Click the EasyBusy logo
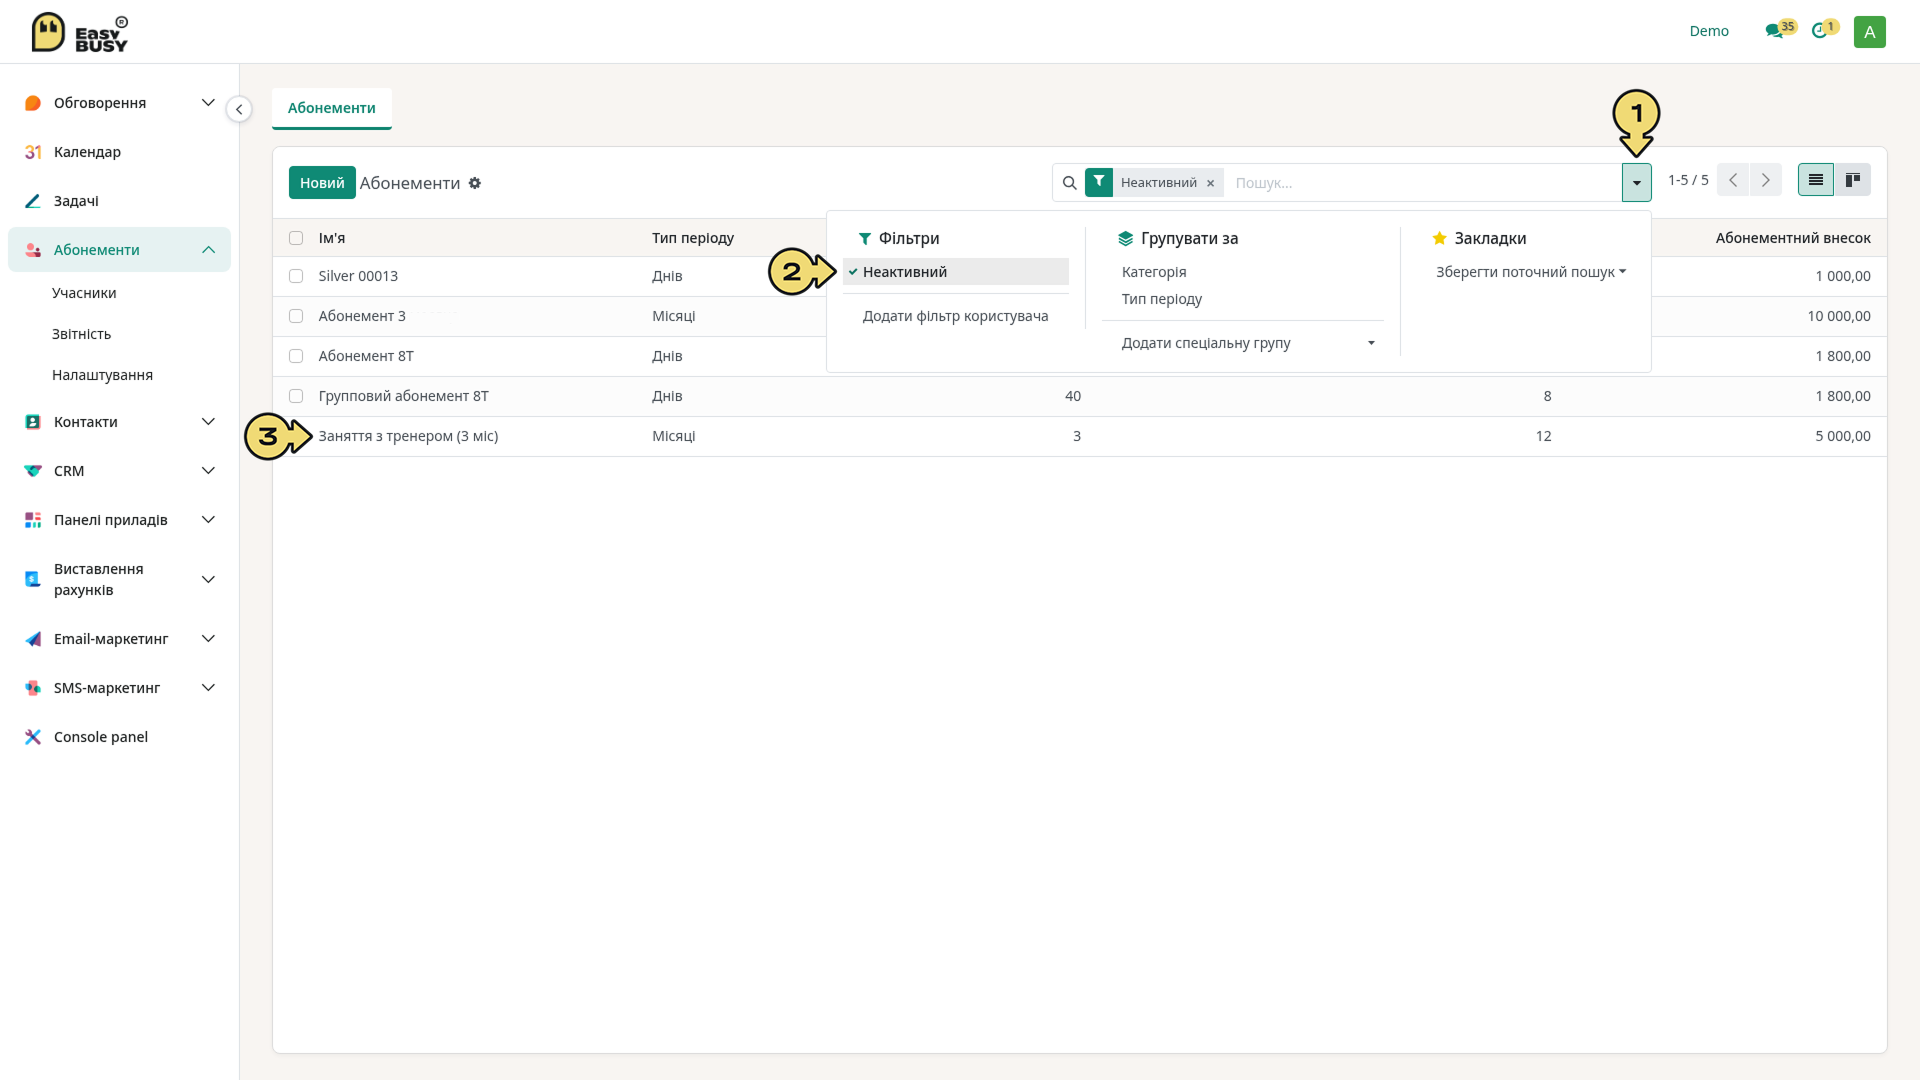1920x1080 pixels. [80, 32]
